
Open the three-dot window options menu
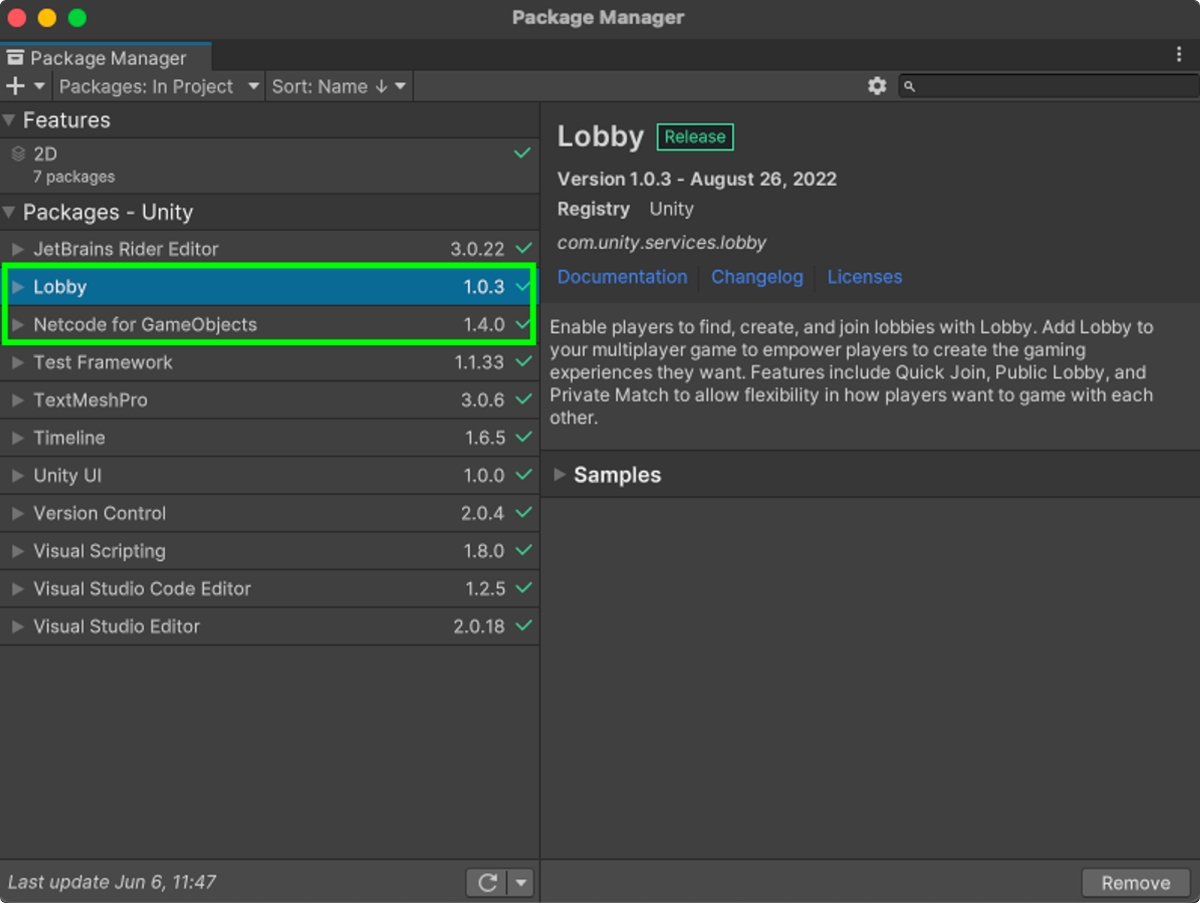[1179, 55]
